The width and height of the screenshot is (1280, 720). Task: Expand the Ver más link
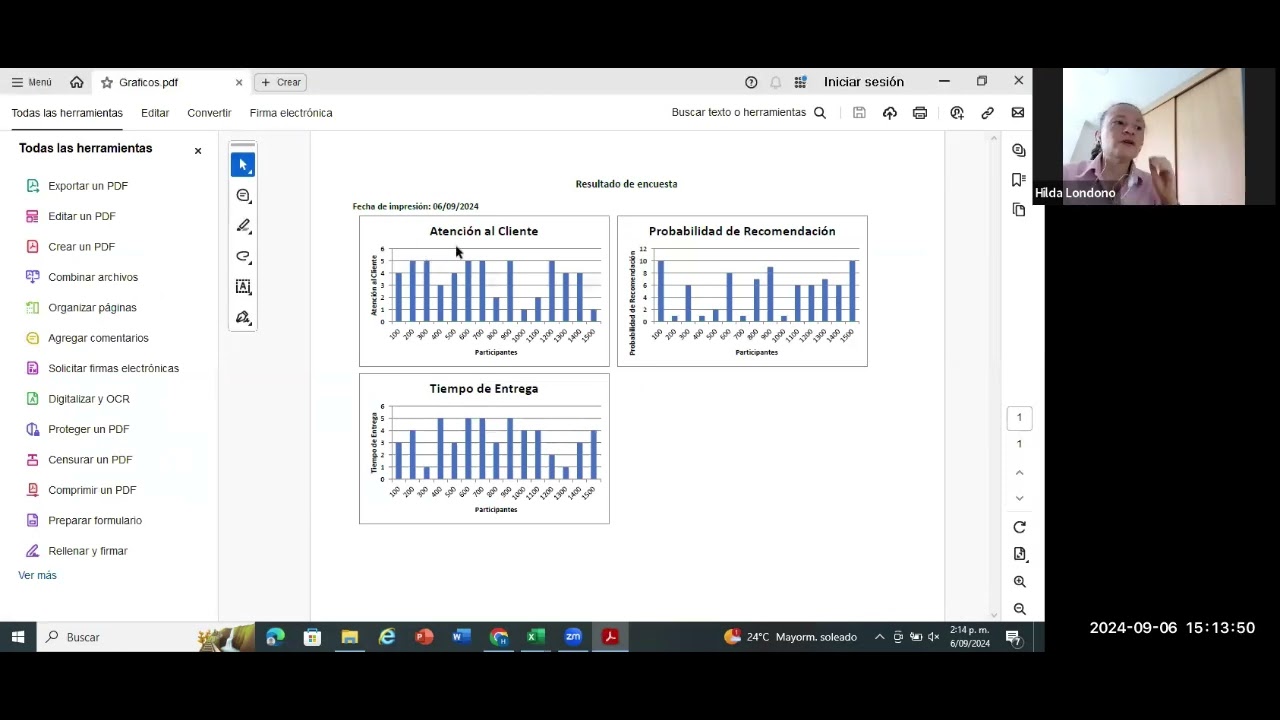37,575
